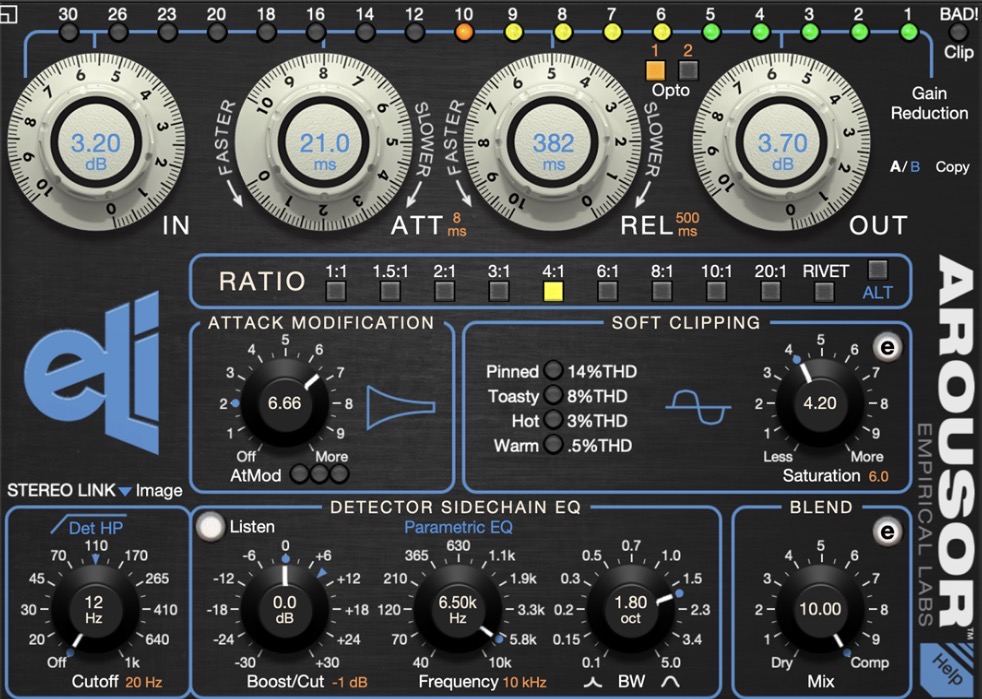This screenshot has height=699, width=982.
Task: Select the Warm .5%THD soft clipping setting
Action: point(555,446)
